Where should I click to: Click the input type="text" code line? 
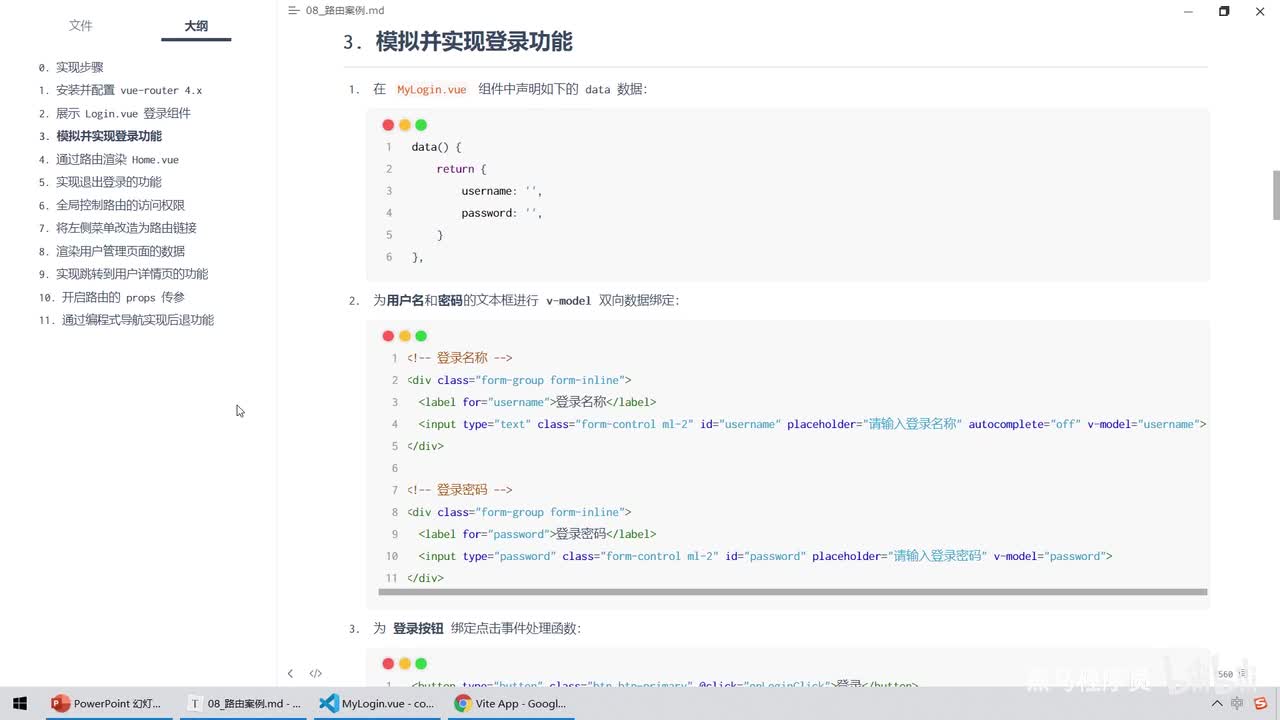(813, 424)
